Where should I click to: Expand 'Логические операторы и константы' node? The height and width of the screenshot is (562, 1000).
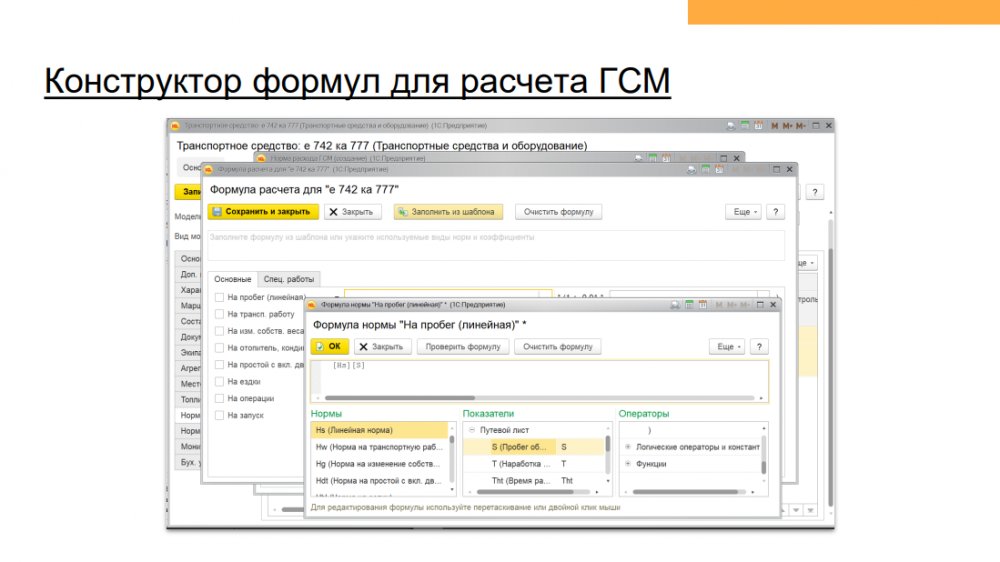pyautogui.click(x=627, y=447)
